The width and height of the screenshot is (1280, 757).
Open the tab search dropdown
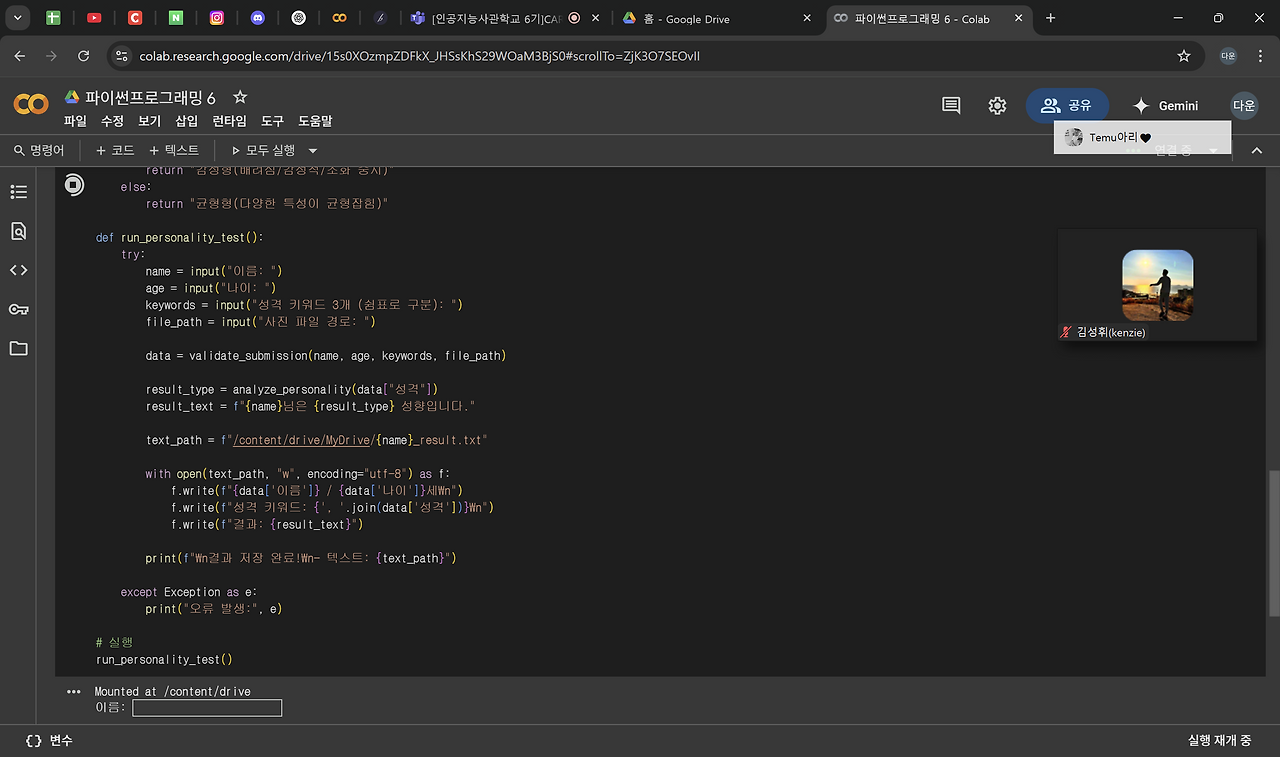coord(17,18)
